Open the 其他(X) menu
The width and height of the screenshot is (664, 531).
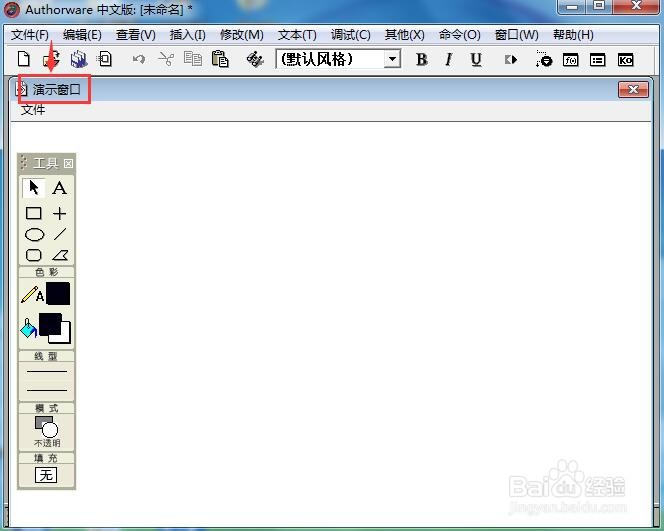(404, 35)
